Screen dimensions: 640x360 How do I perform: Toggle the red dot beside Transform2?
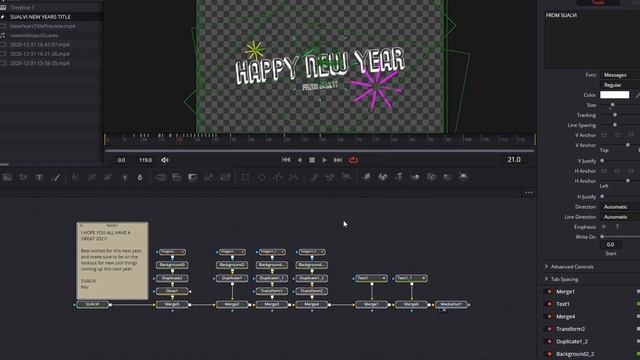(x=549, y=329)
